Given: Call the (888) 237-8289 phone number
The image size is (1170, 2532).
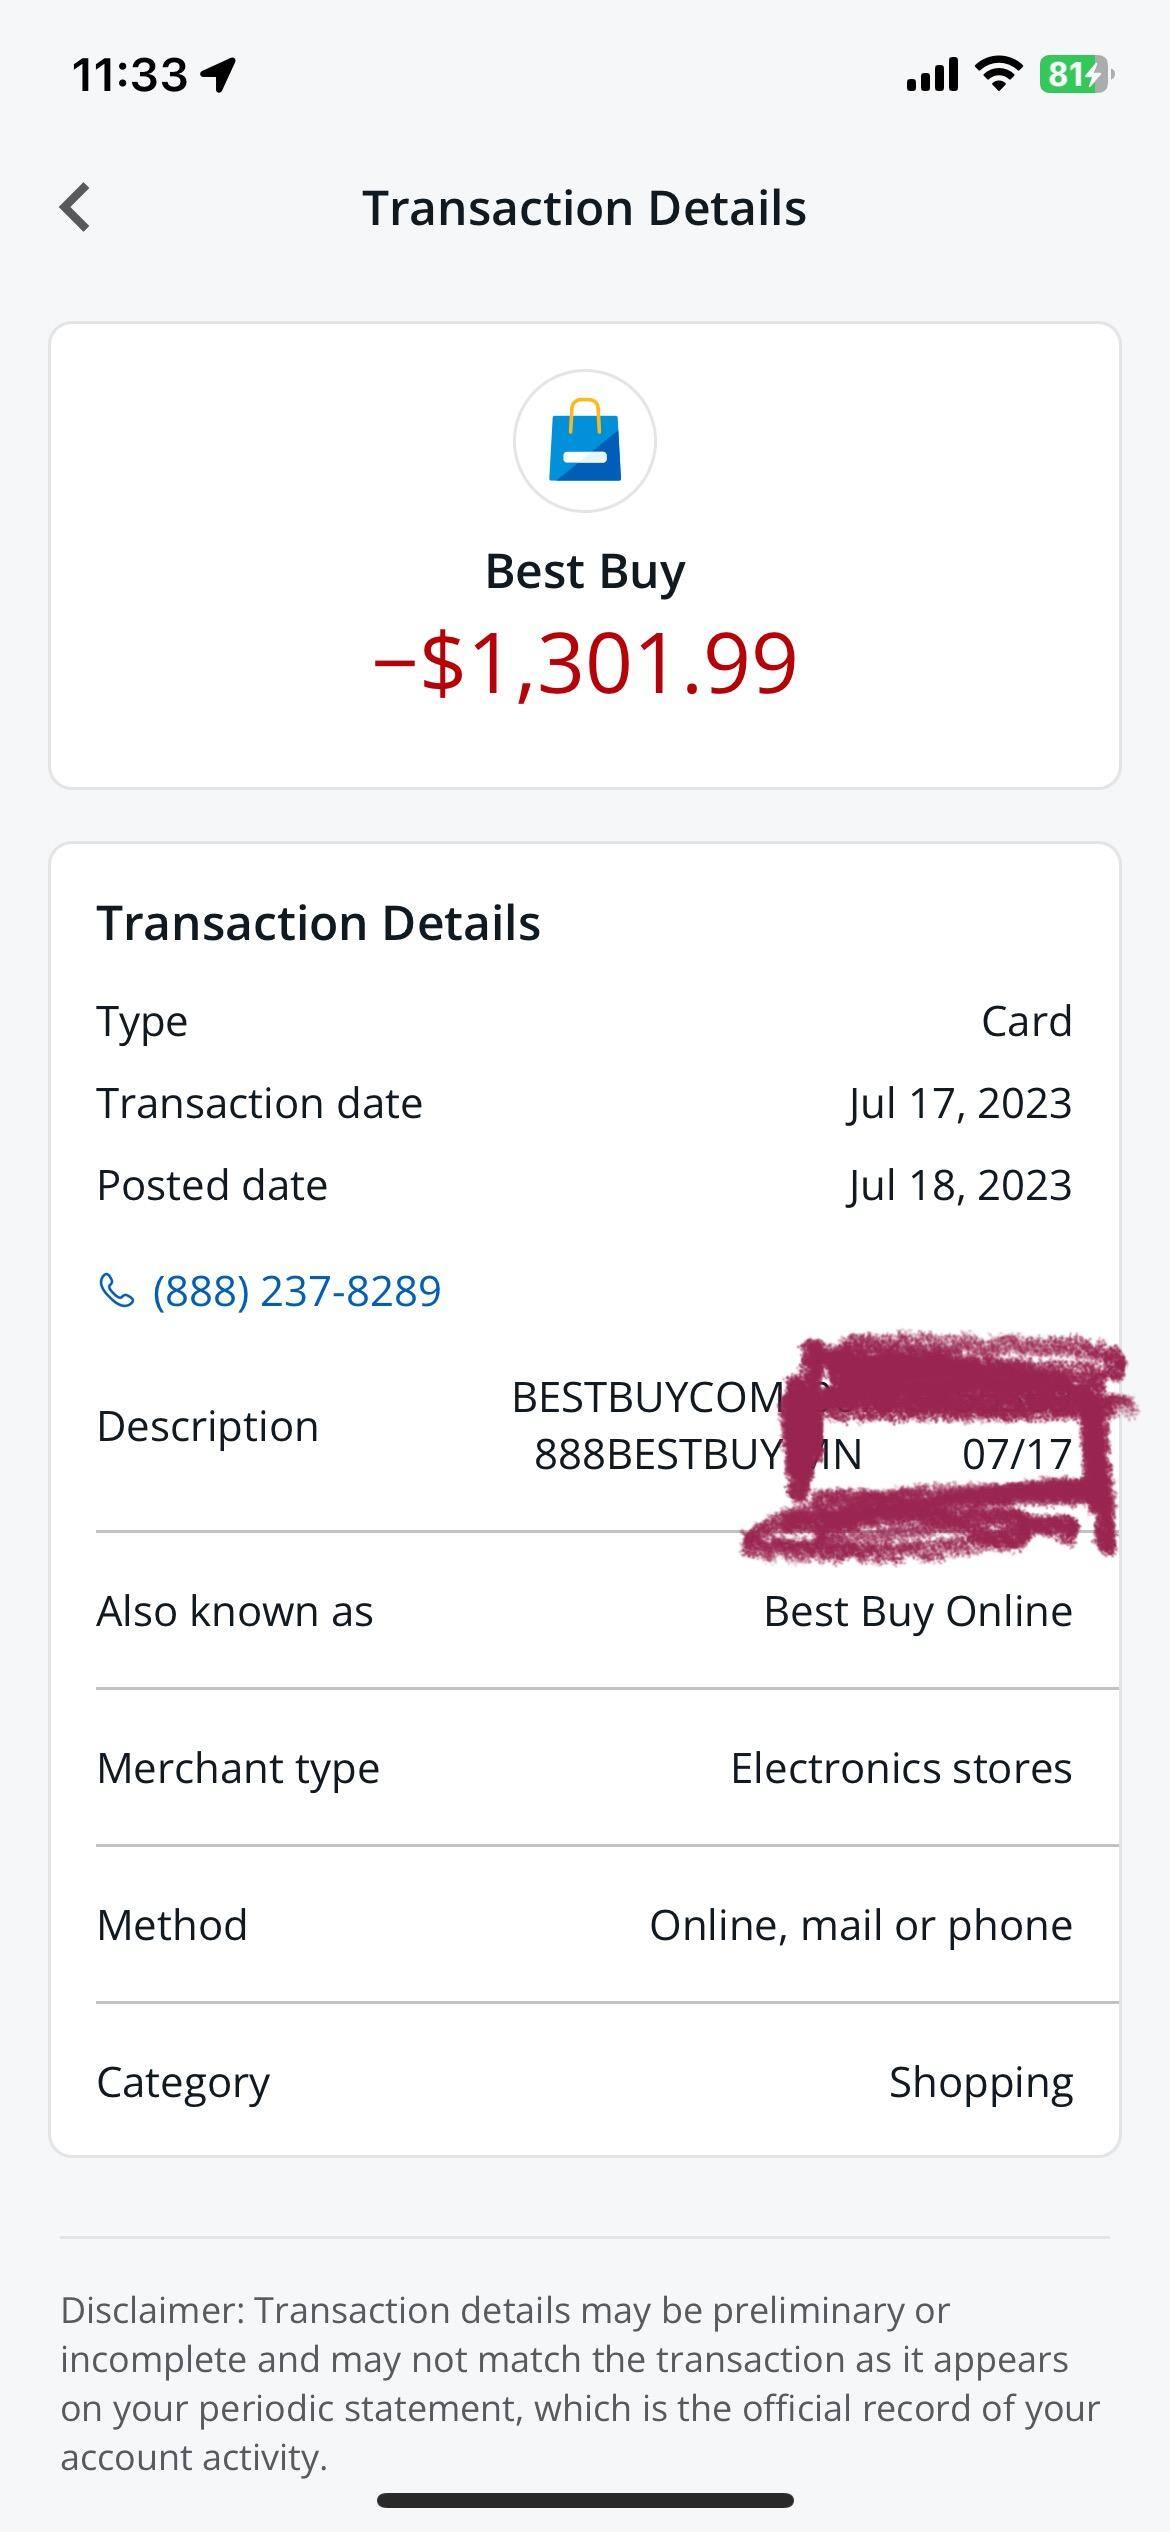Looking at the screenshot, I should point(296,1291).
